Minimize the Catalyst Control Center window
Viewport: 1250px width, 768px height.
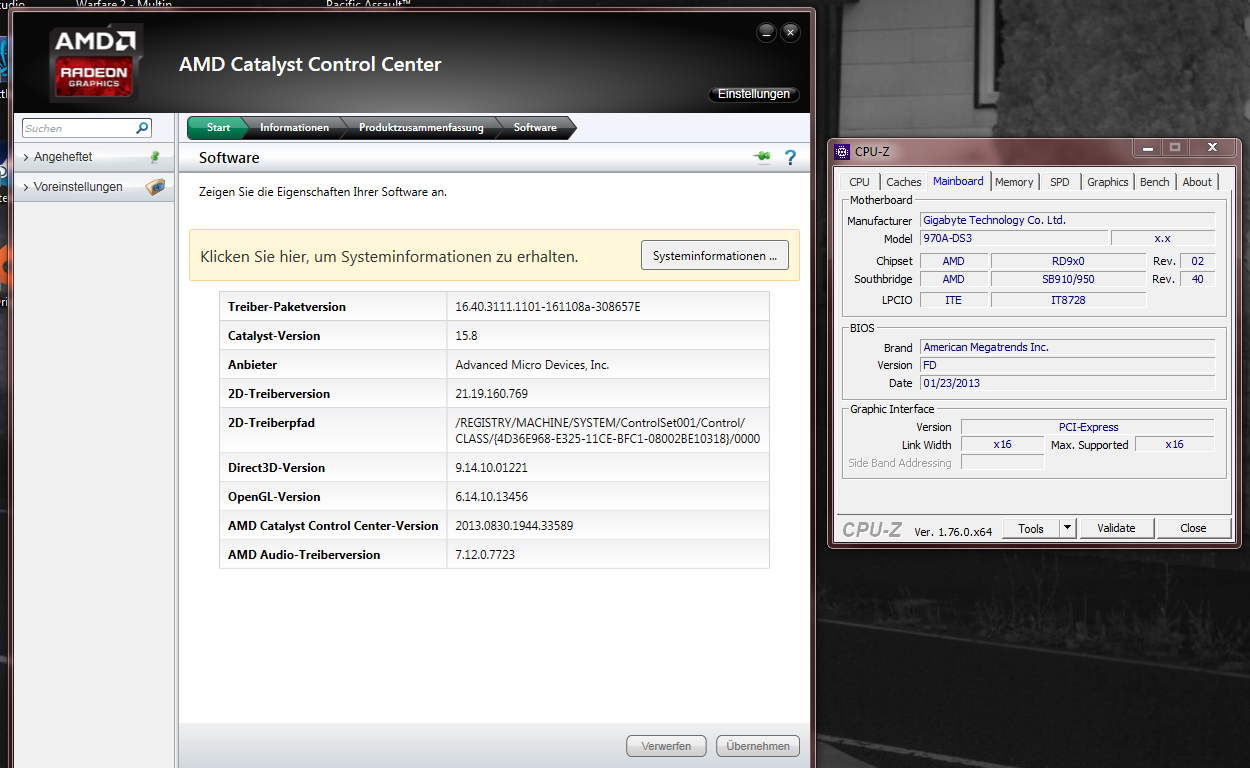pyautogui.click(x=766, y=33)
